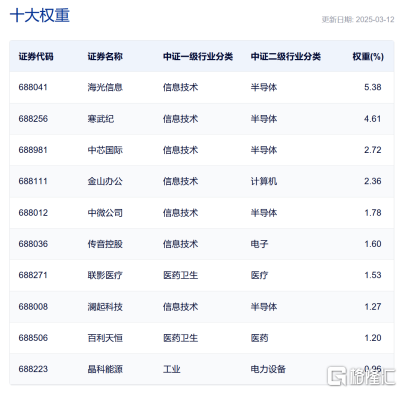Select stock code 688008
402x393 pixels.
[33, 307]
